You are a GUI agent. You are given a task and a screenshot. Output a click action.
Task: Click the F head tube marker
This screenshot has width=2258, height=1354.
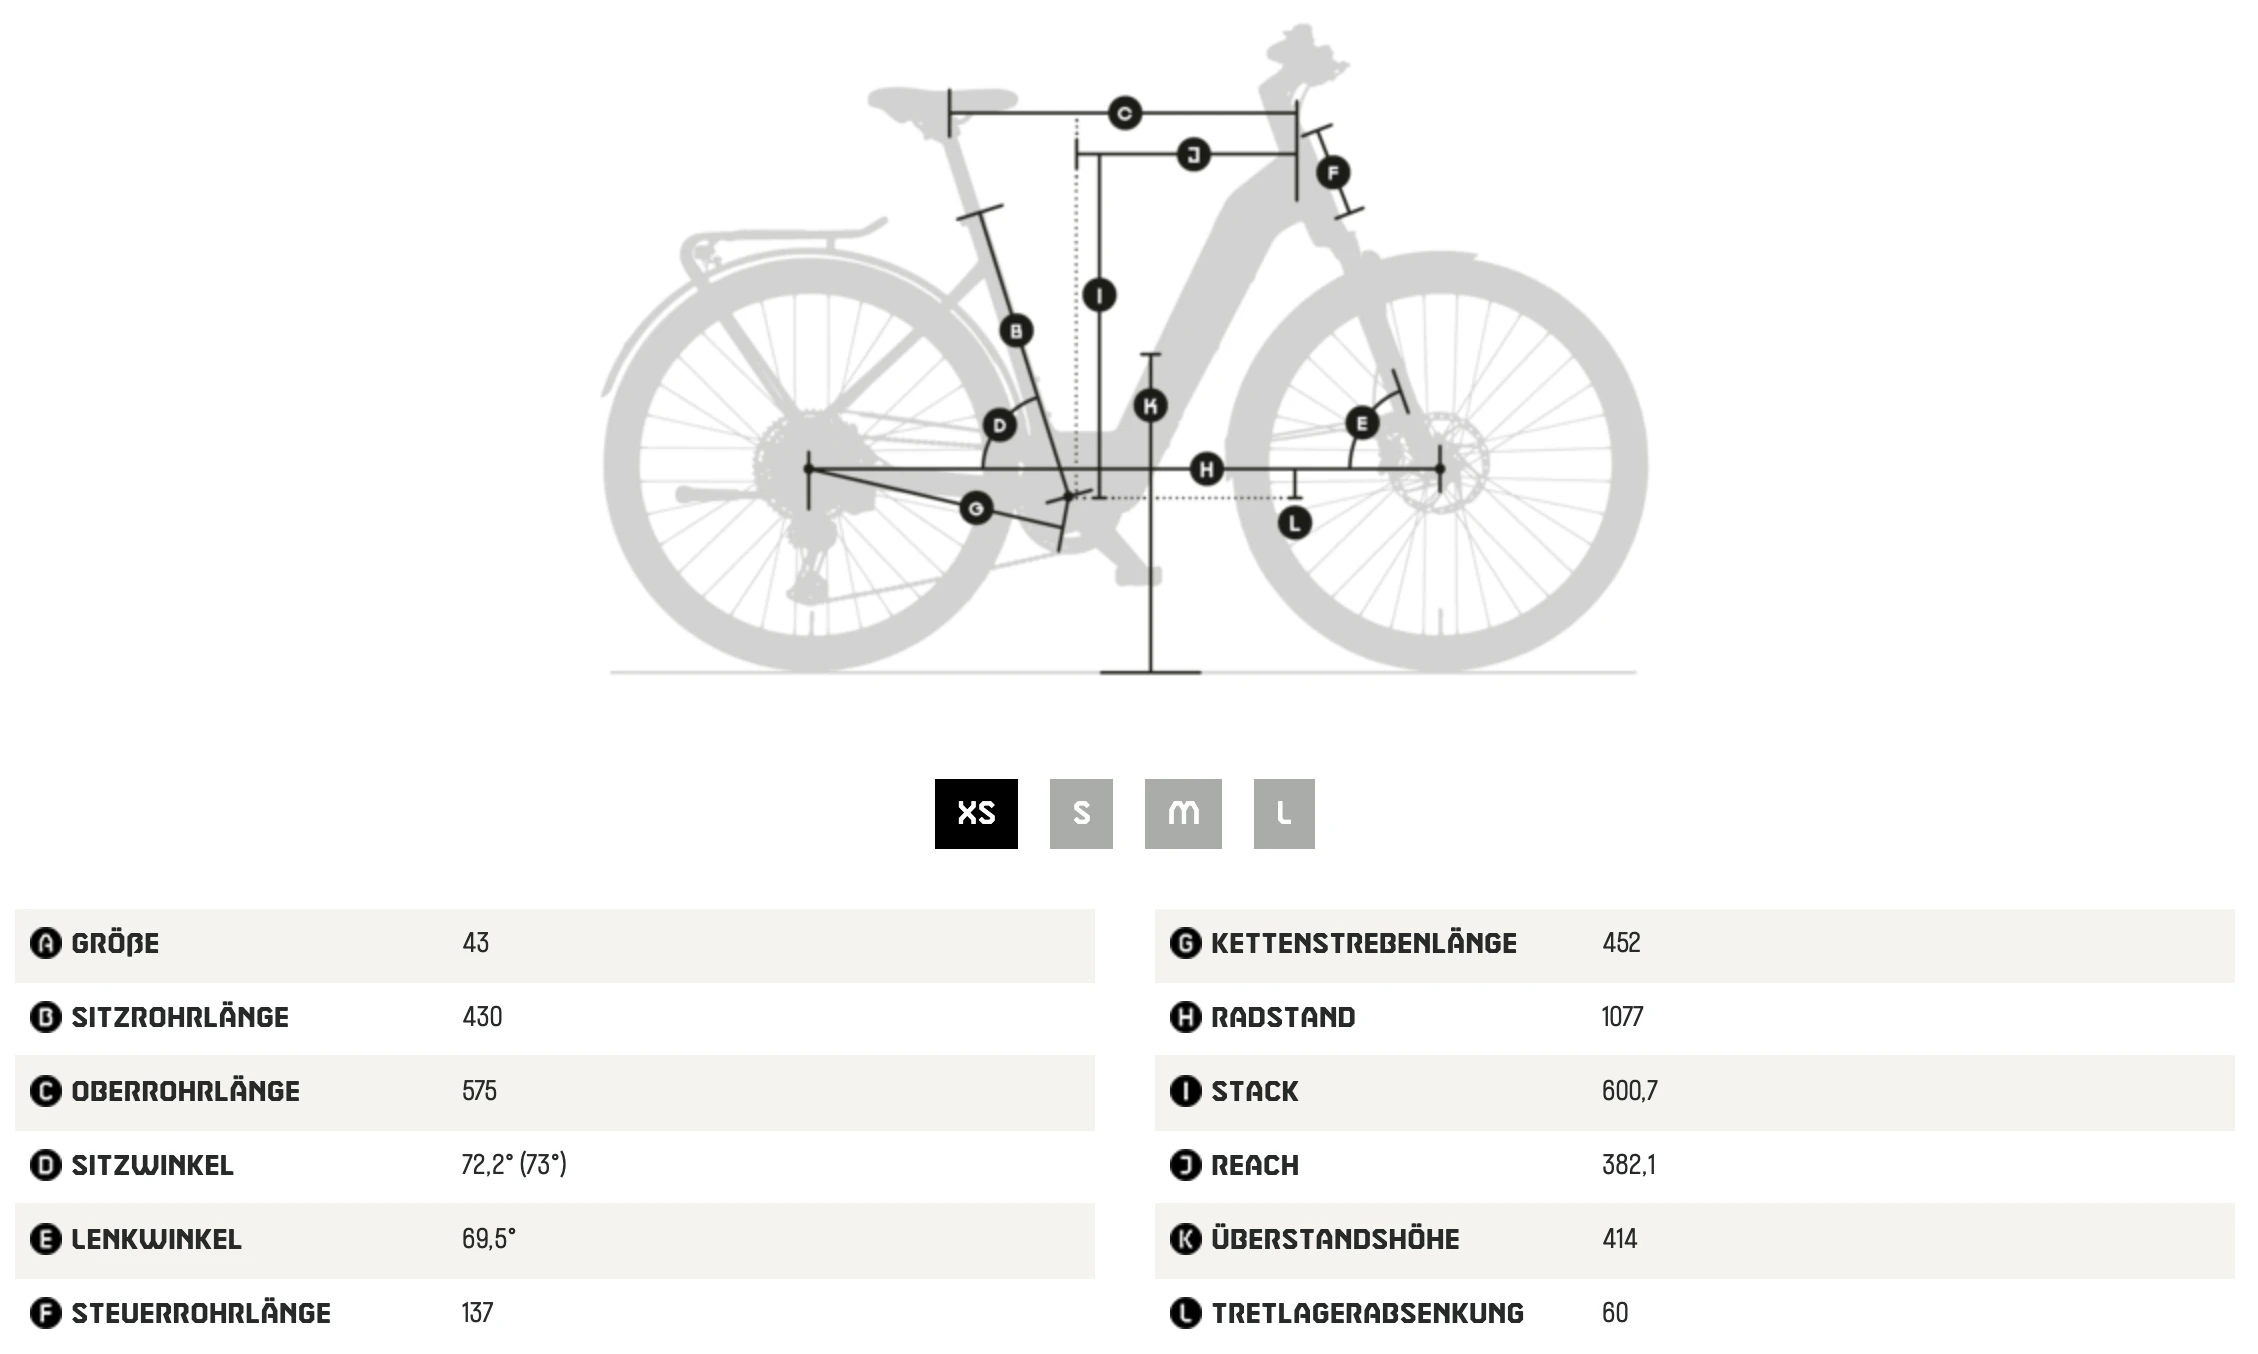click(x=1333, y=173)
